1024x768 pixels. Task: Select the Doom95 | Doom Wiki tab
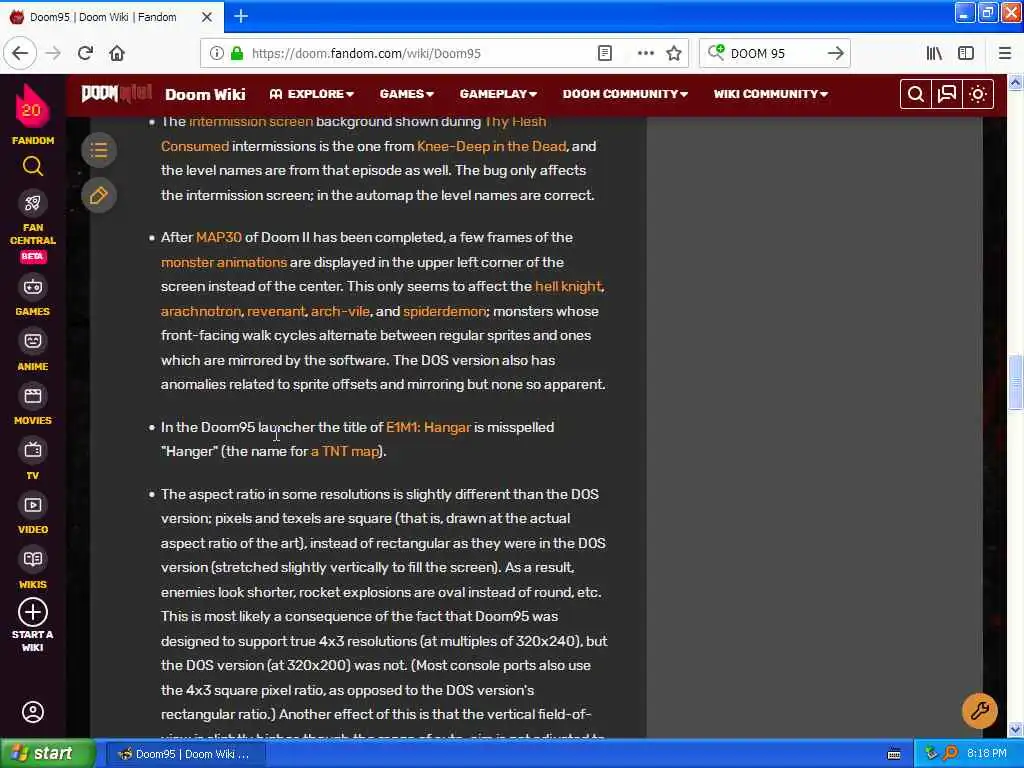pos(111,17)
